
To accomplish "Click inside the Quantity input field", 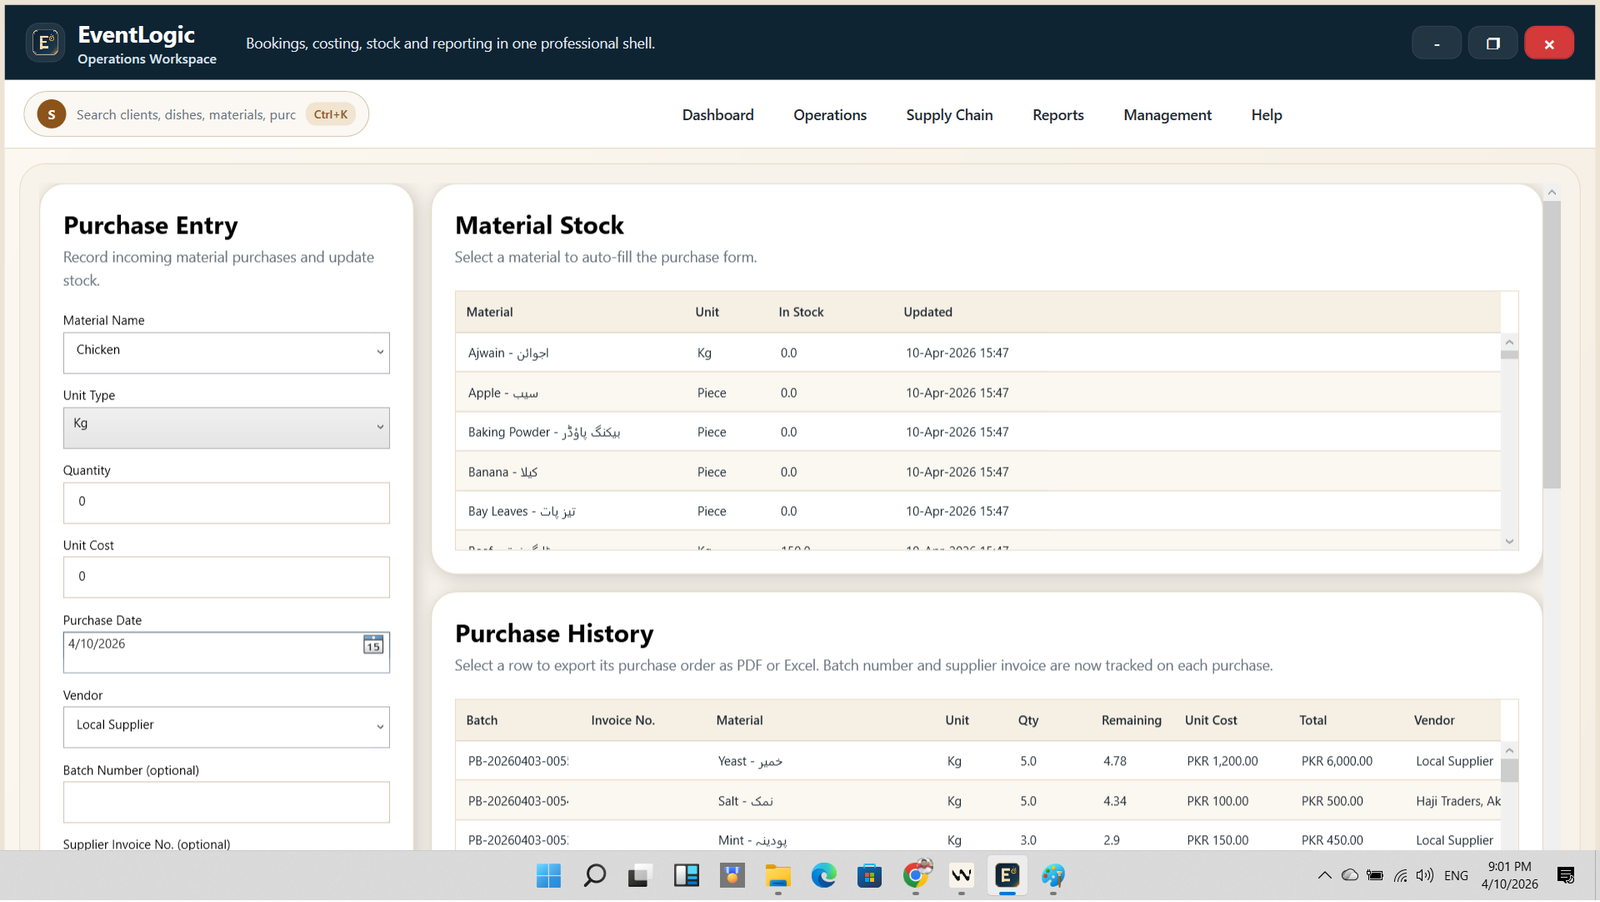I will 226,502.
